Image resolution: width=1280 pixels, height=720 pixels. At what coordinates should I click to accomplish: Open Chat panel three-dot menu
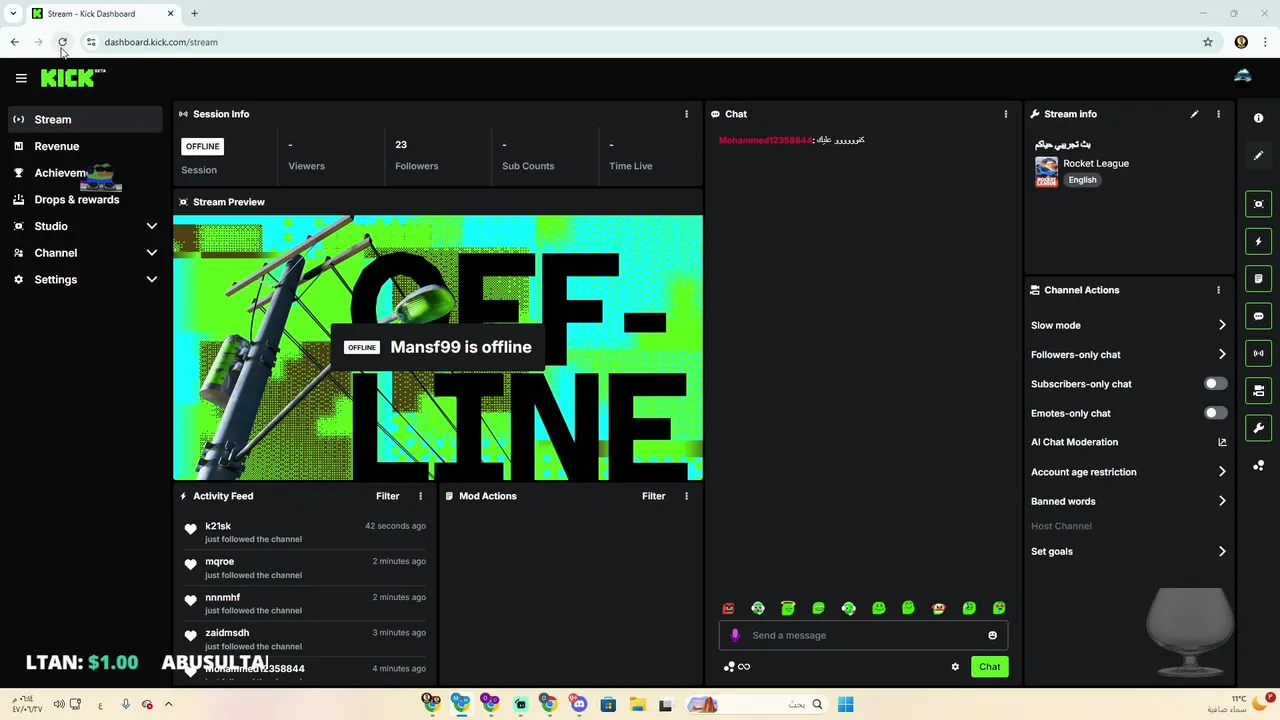pos(1006,114)
